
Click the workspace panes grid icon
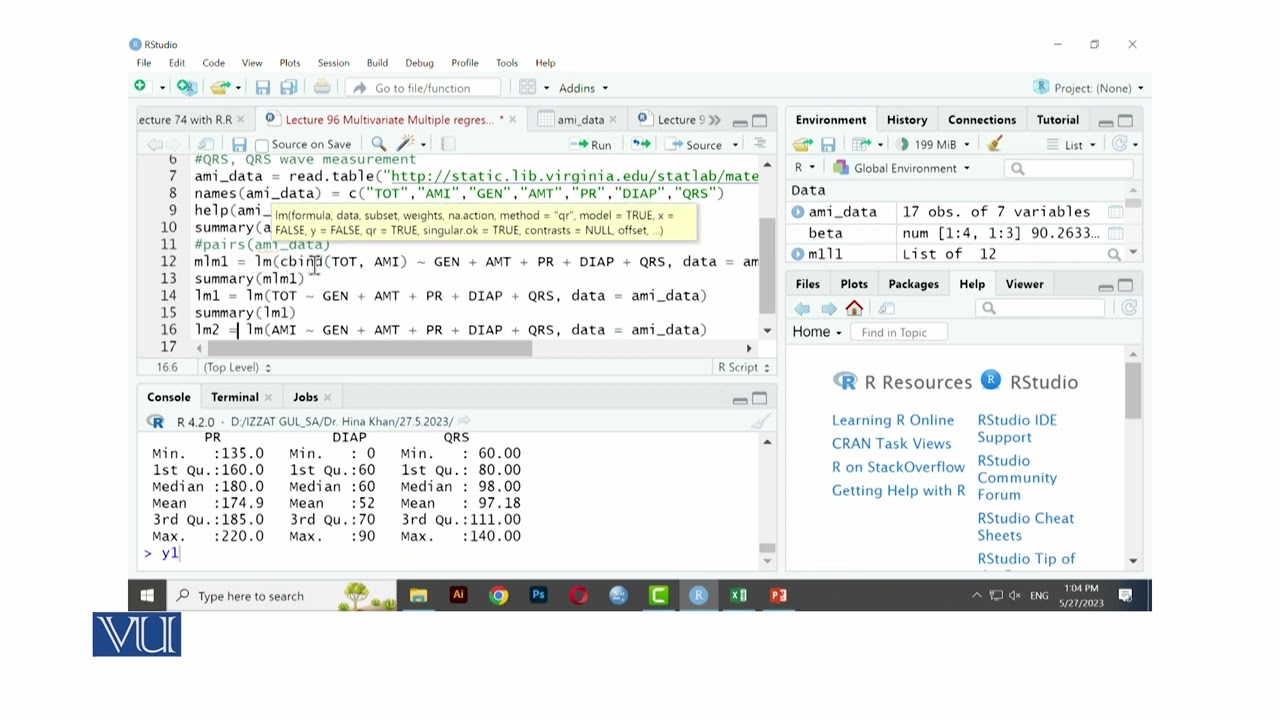click(x=527, y=88)
